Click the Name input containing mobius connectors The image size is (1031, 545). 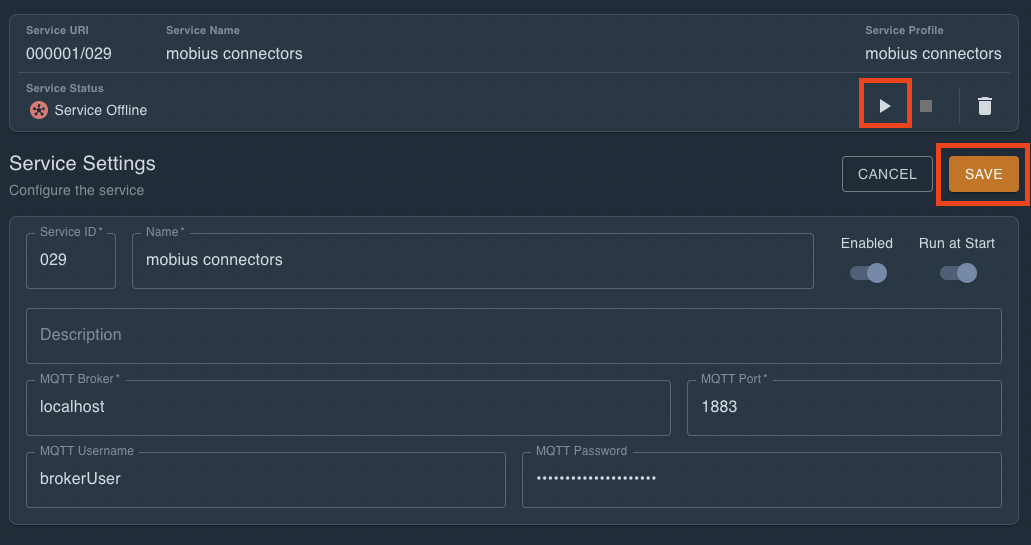click(x=472, y=260)
